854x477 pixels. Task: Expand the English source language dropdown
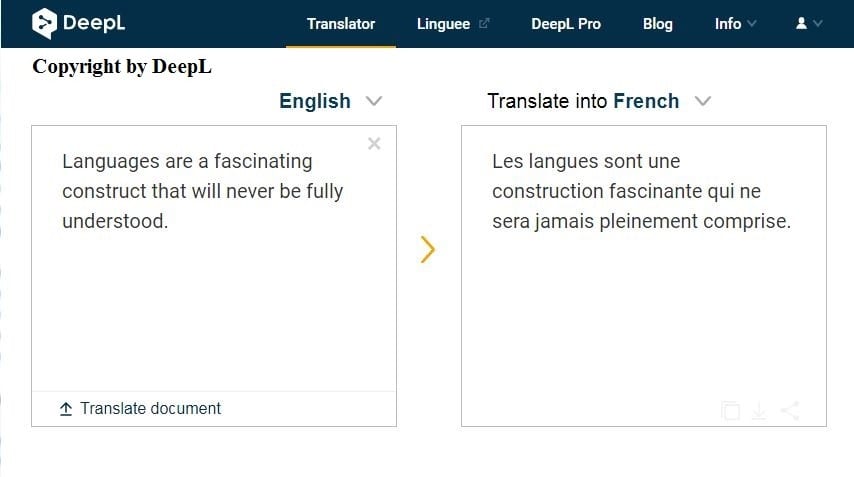tap(374, 101)
